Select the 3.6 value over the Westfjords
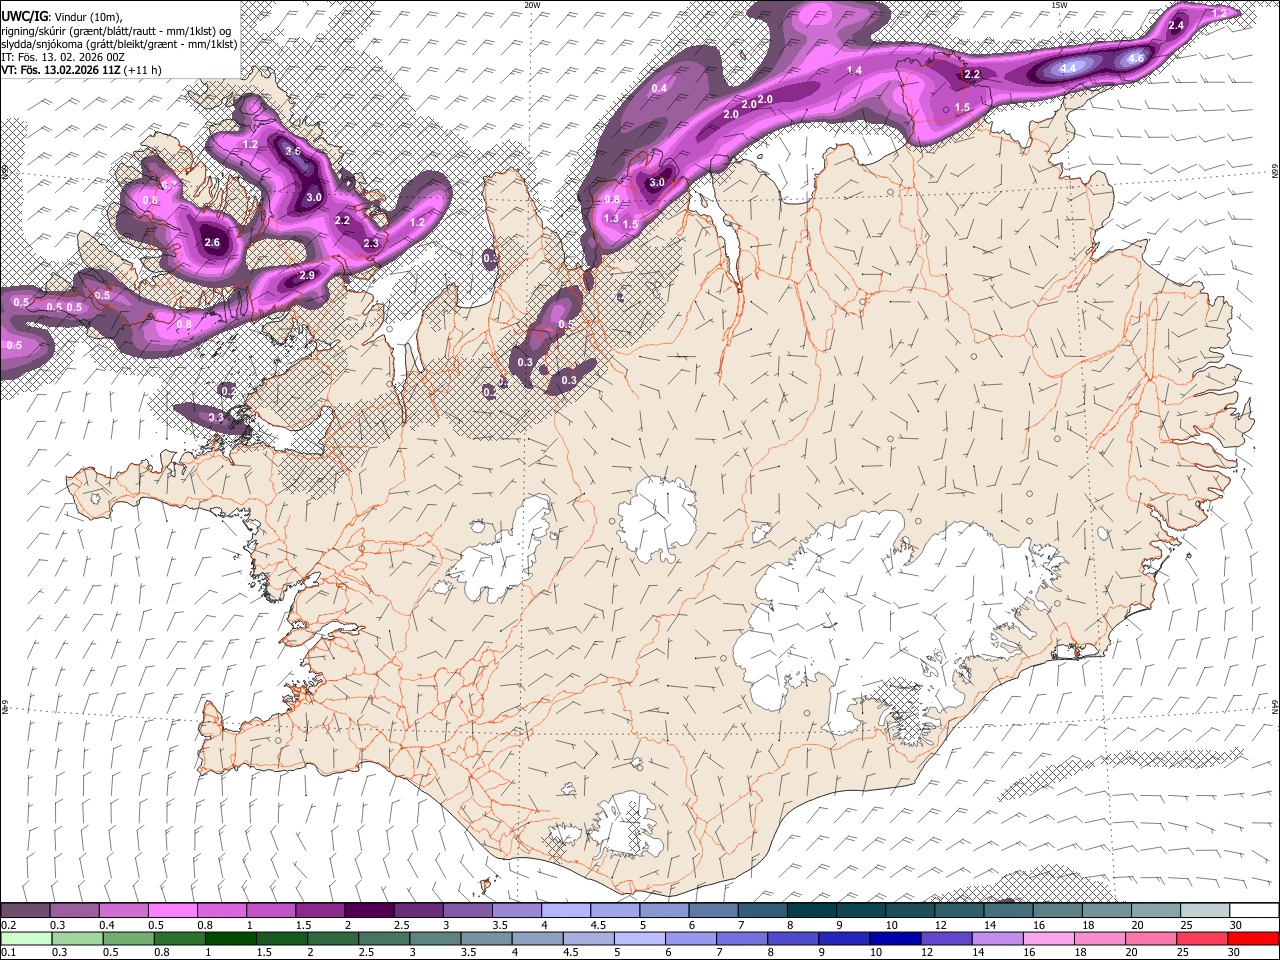 click(x=293, y=151)
